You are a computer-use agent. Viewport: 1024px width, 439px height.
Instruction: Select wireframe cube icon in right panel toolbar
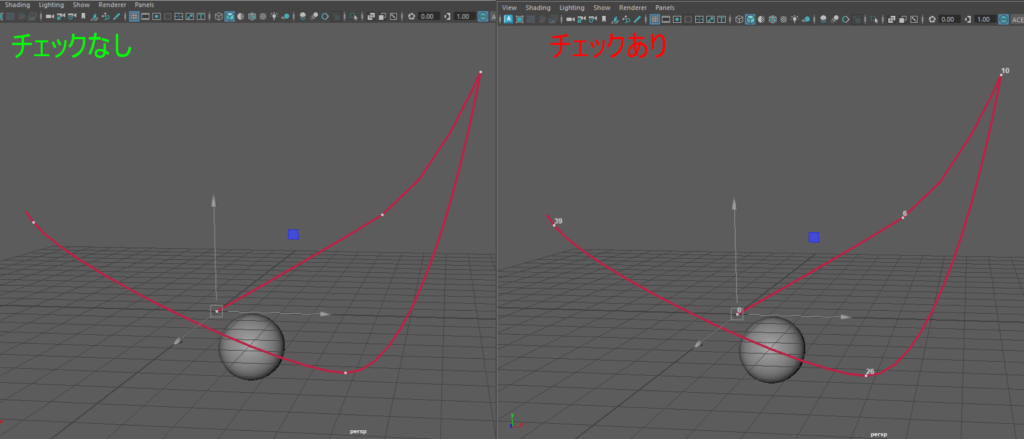click(739, 18)
